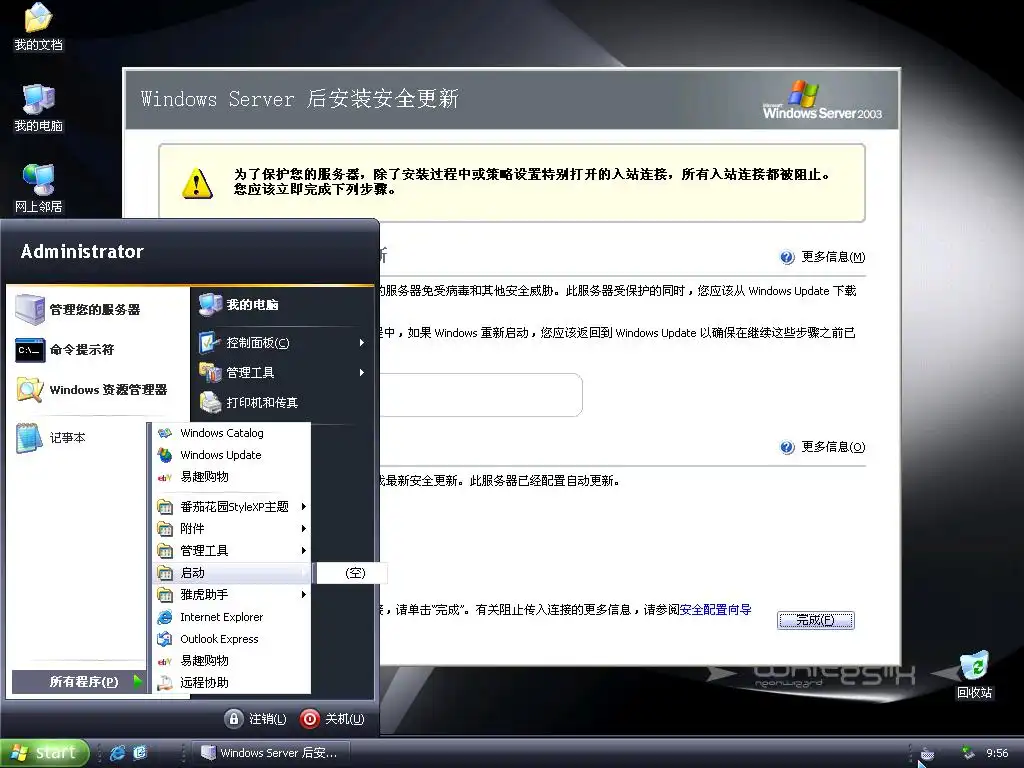Open 更多信息(O) link

833,447
